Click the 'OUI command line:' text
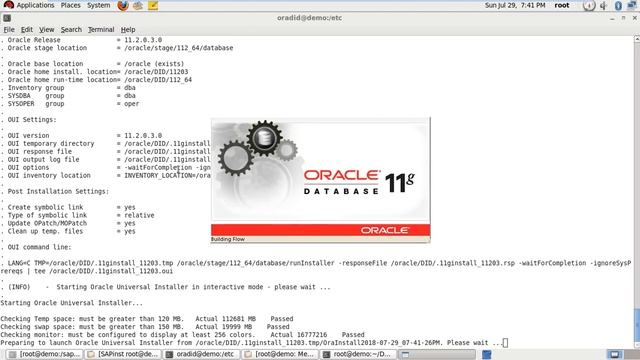The width and height of the screenshot is (640, 360). 39,247
